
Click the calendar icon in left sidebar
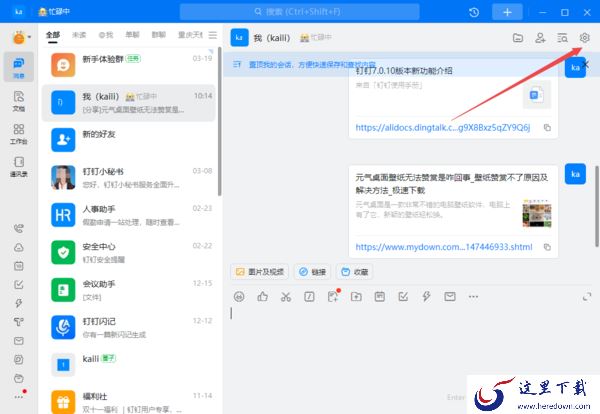point(18,266)
